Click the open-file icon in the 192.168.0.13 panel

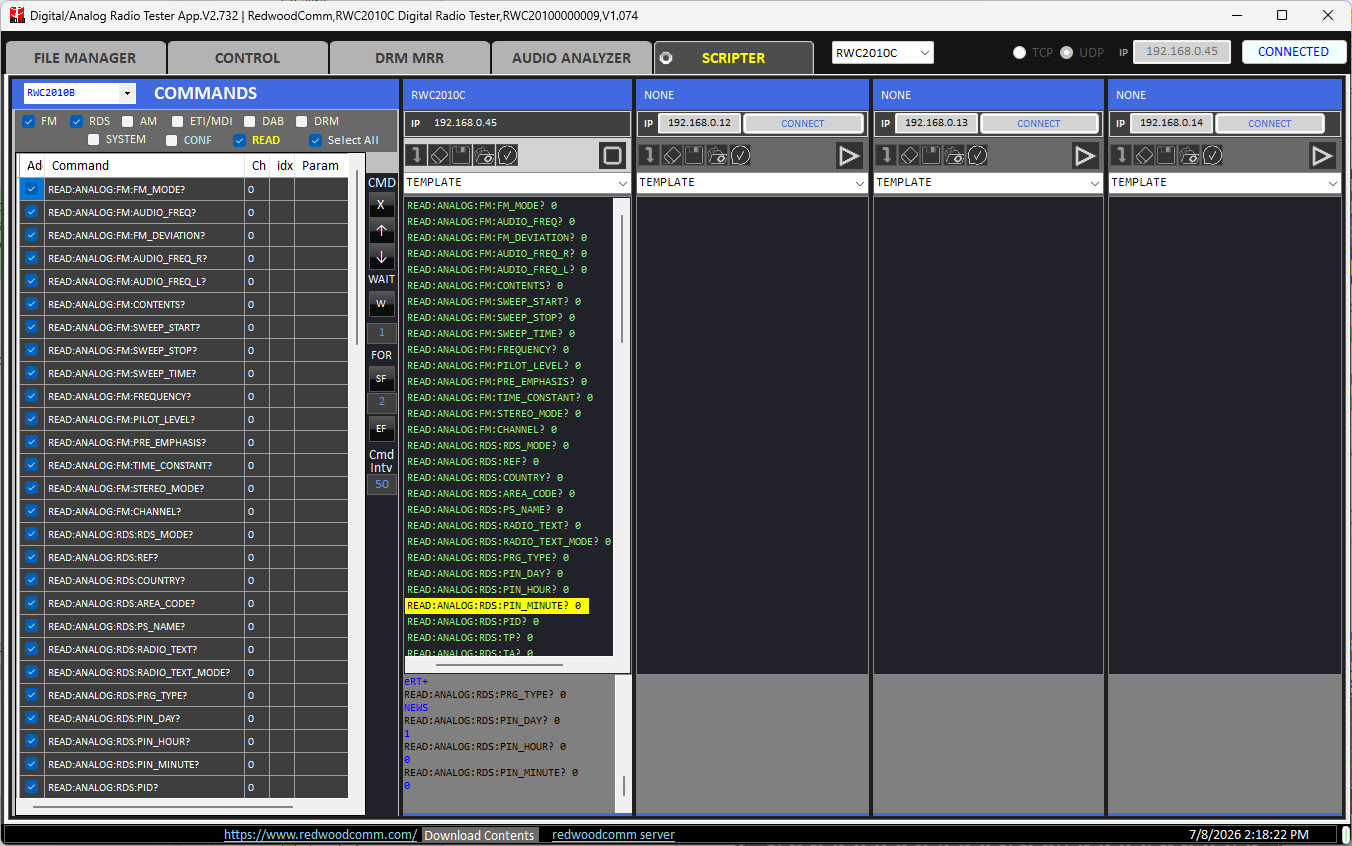point(954,155)
